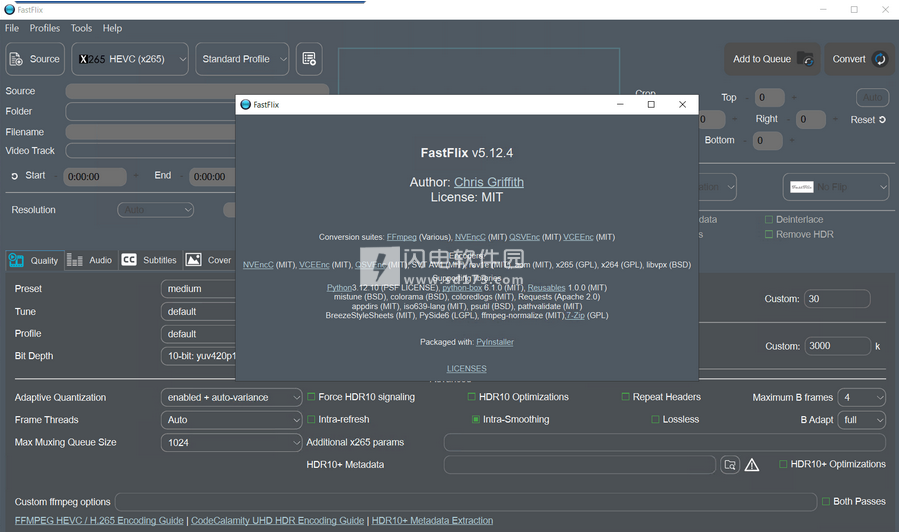Click the HDR10+ metadata browse icon
The height and width of the screenshot is (532, 899).
pyautogui.click(x=730, y=465)
